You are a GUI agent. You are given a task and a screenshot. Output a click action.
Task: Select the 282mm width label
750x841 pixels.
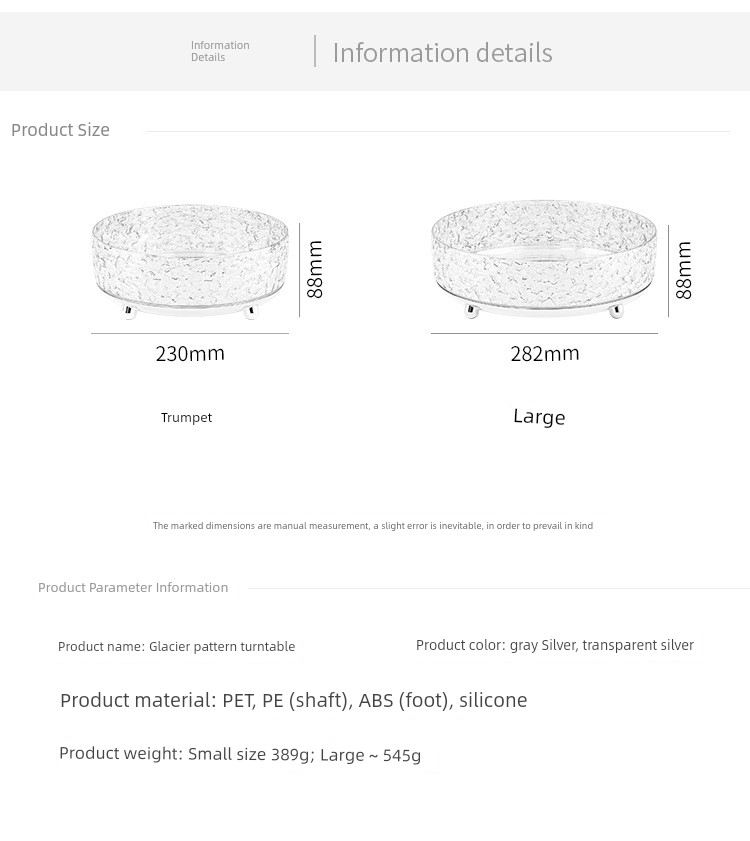coord(545,353)
